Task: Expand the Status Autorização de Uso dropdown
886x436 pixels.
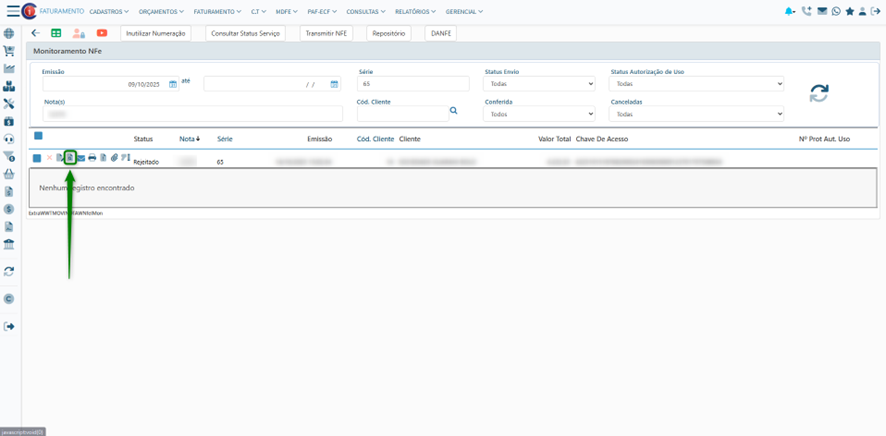Action: point(696,84)
